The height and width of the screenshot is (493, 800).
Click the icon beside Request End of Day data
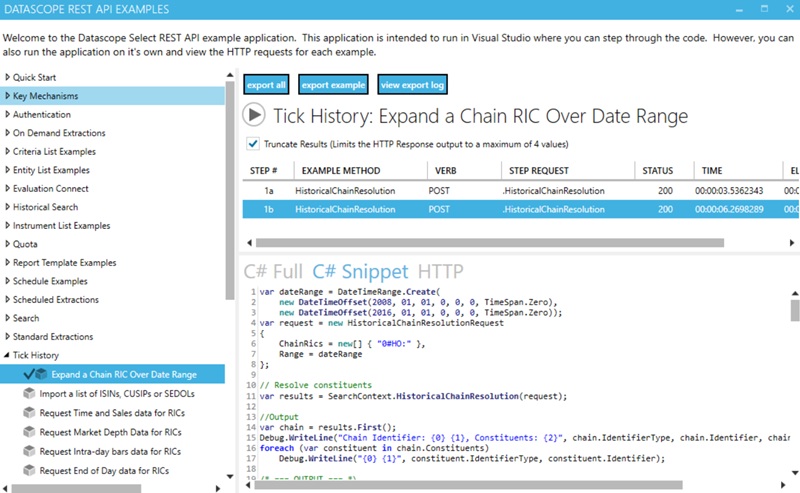pyautogui.click(x=29, y=470)
